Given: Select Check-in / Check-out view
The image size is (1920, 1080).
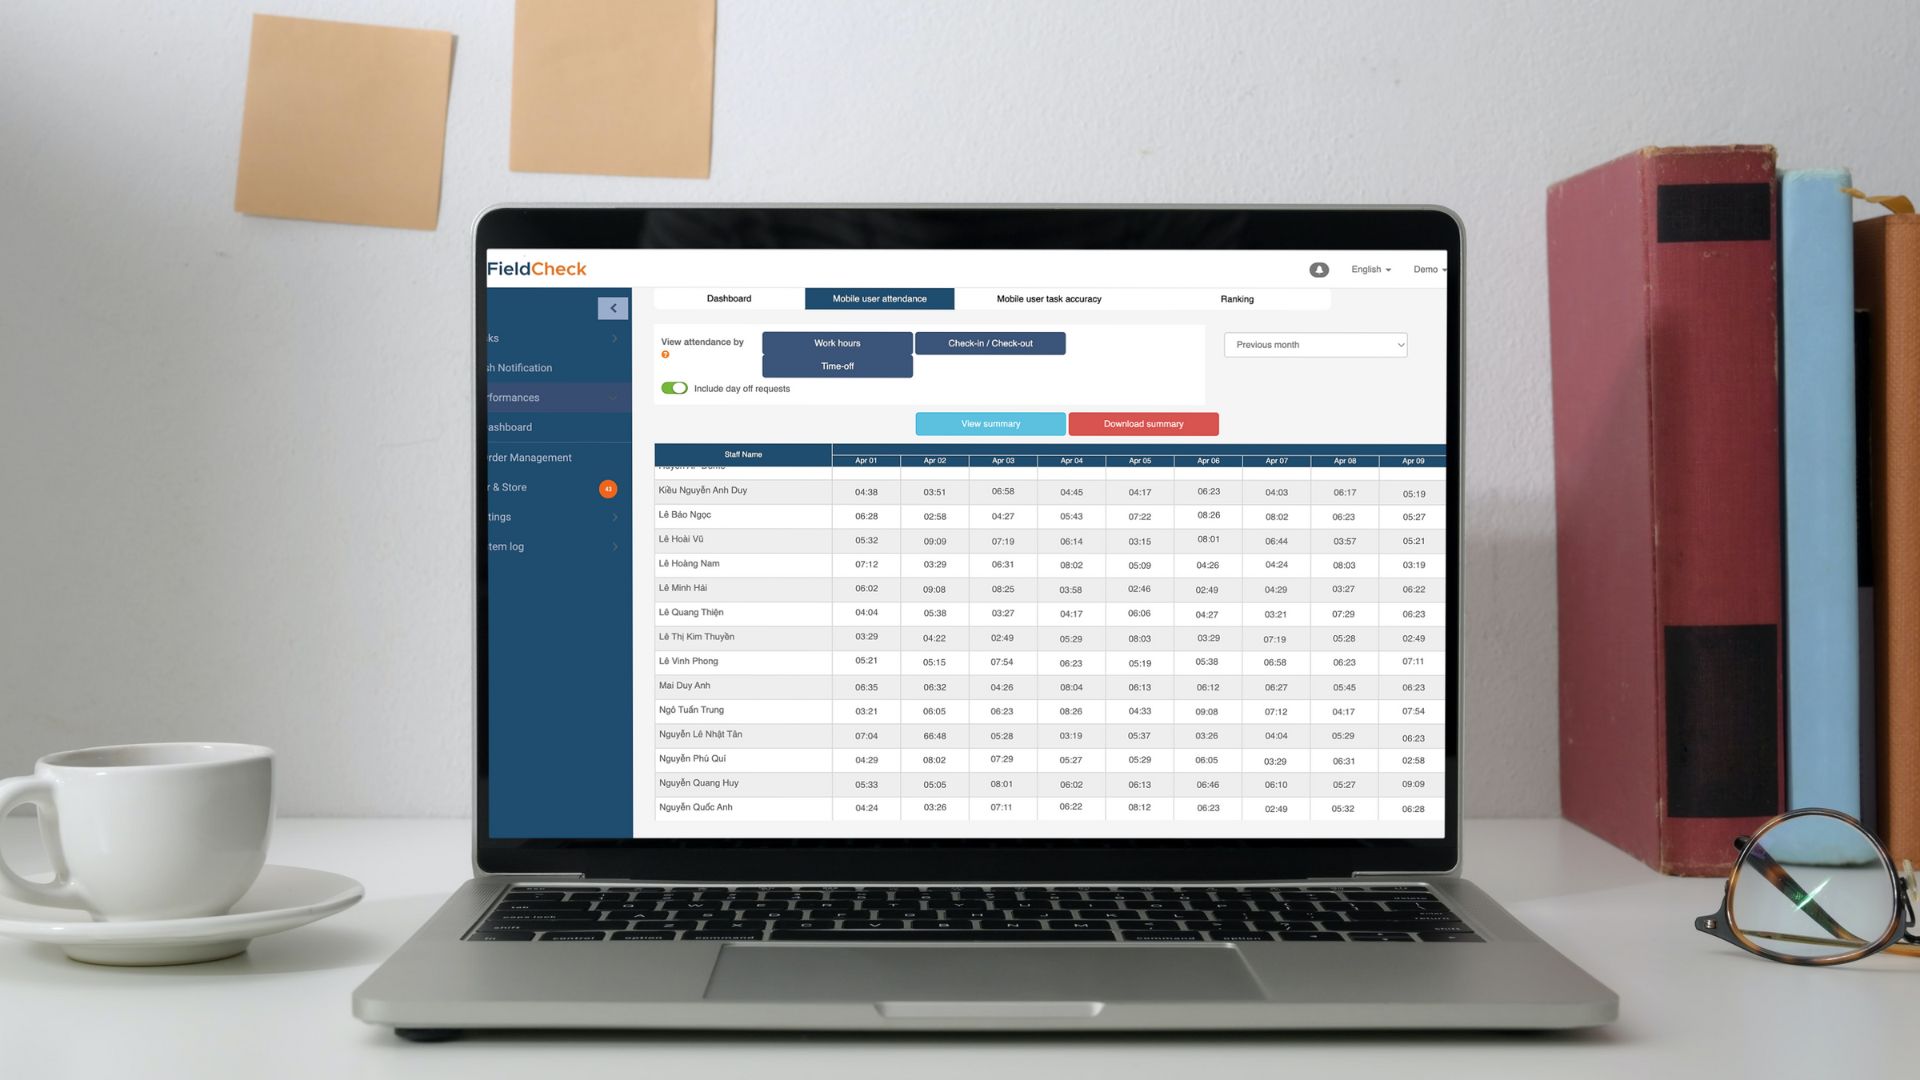Looking at the screenshot, I should pyautogui.click(x=989, y=342).
